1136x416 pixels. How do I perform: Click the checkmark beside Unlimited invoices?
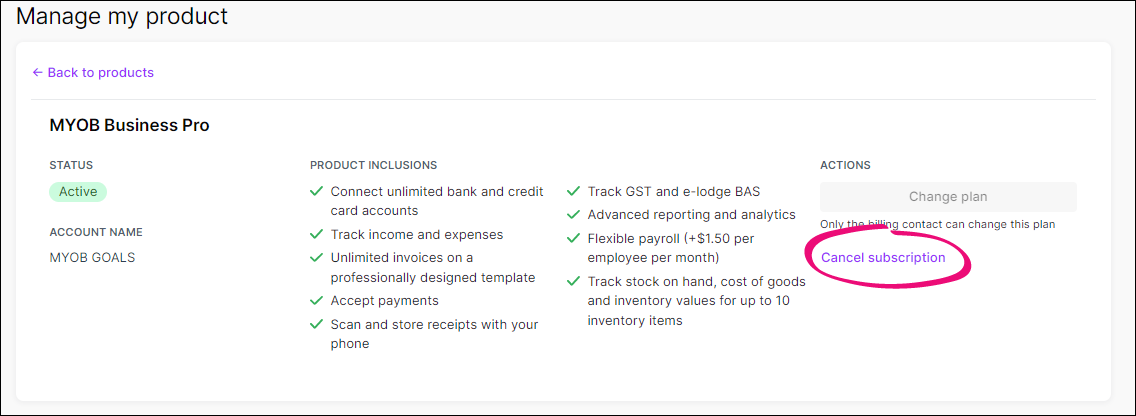(317, 257)
